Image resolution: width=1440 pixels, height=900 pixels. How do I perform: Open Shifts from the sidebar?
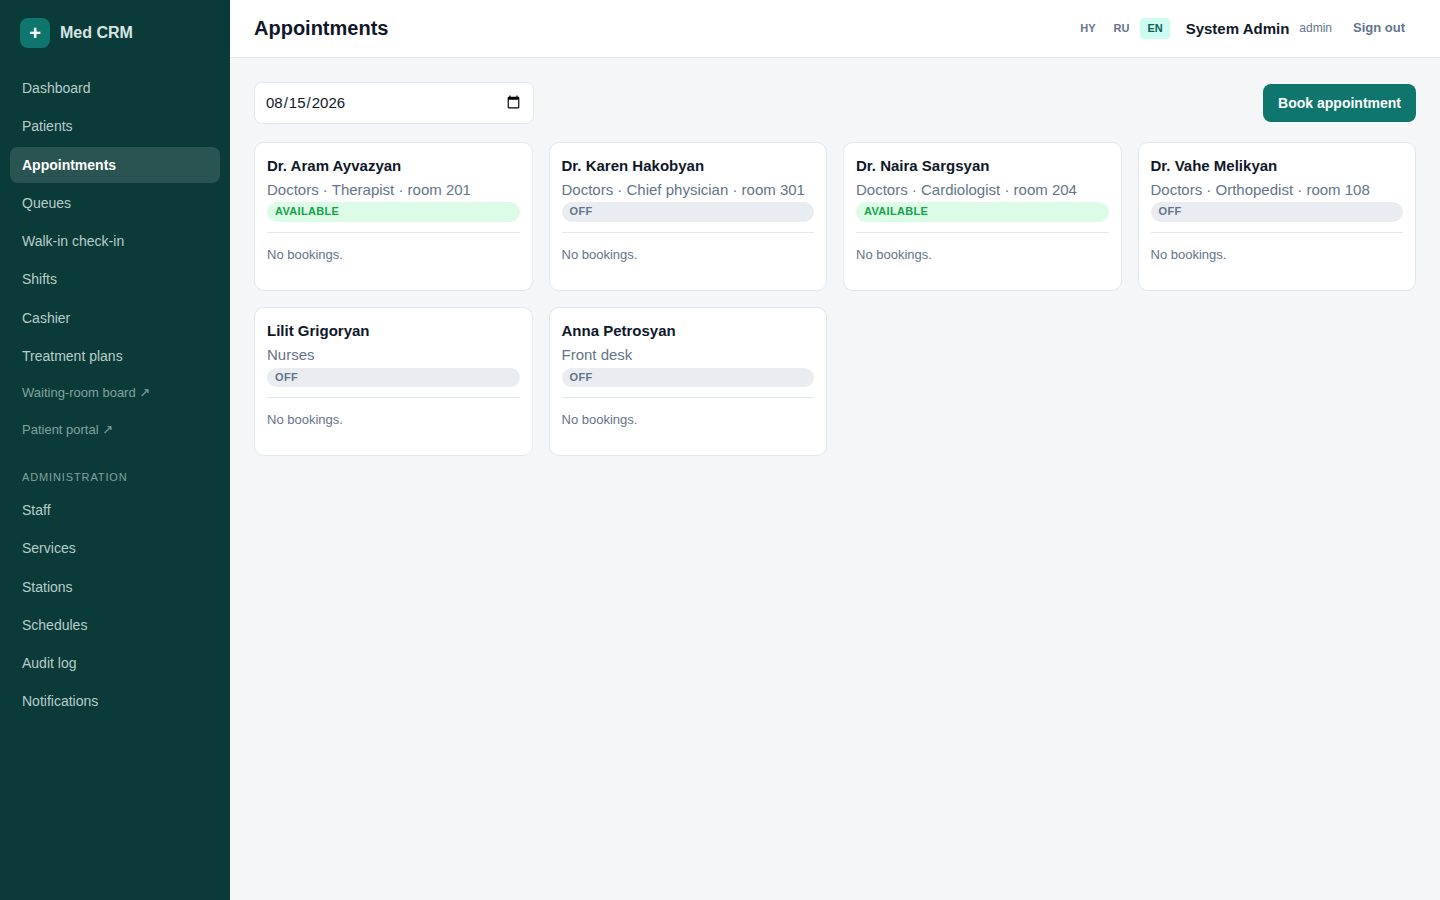tap(115, 279)
